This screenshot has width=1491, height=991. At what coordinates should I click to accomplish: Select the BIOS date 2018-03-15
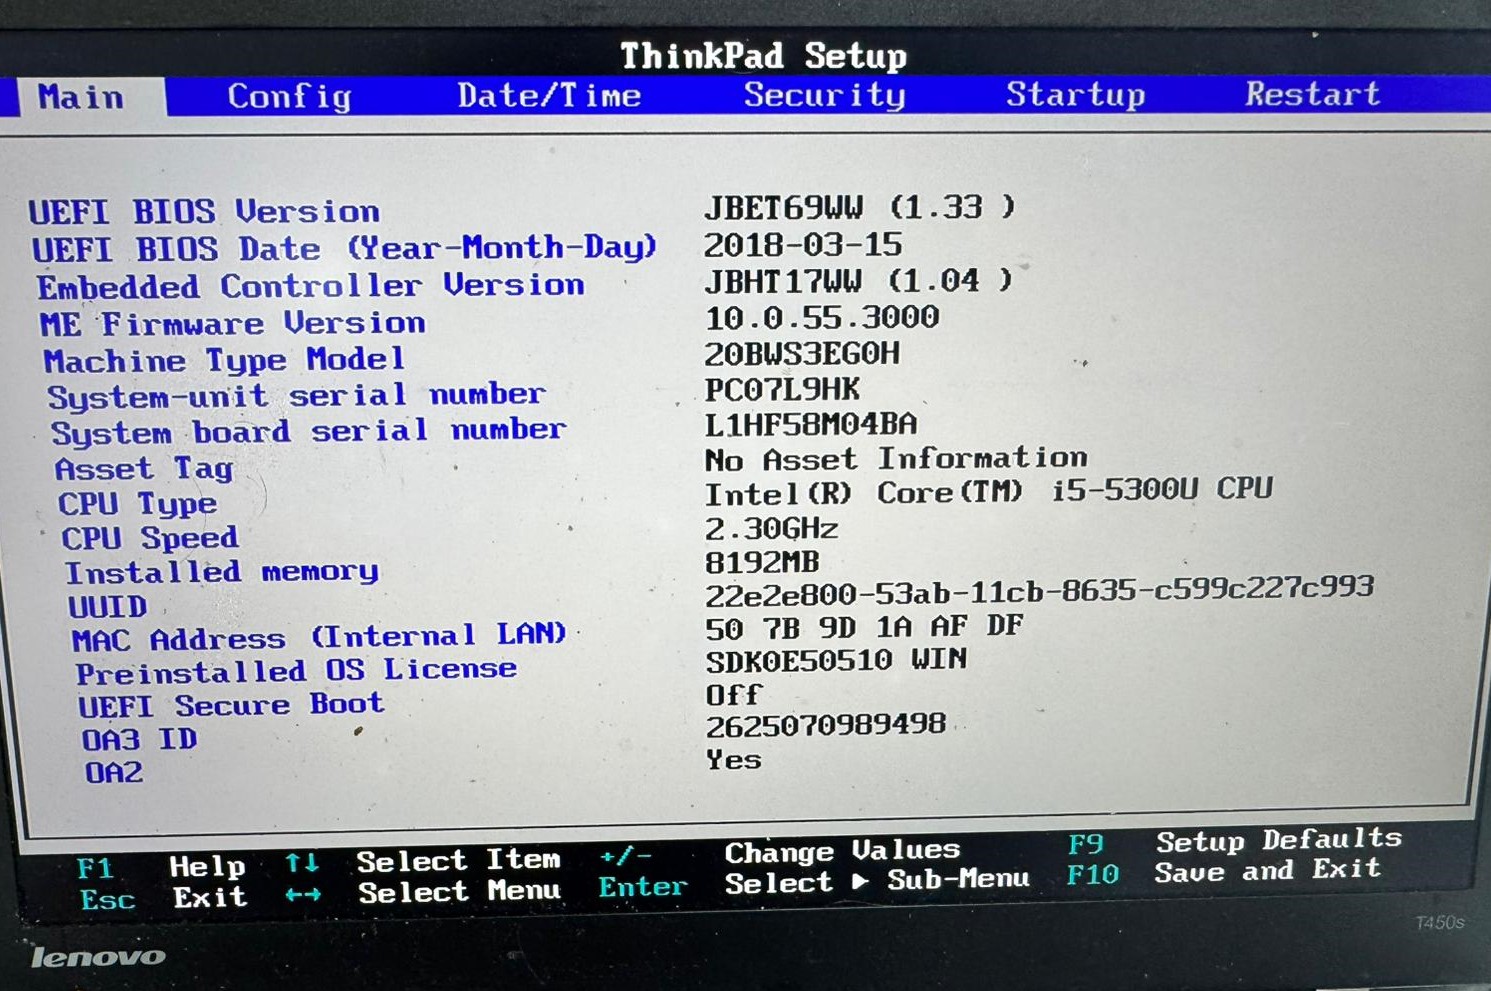(803, 244)
